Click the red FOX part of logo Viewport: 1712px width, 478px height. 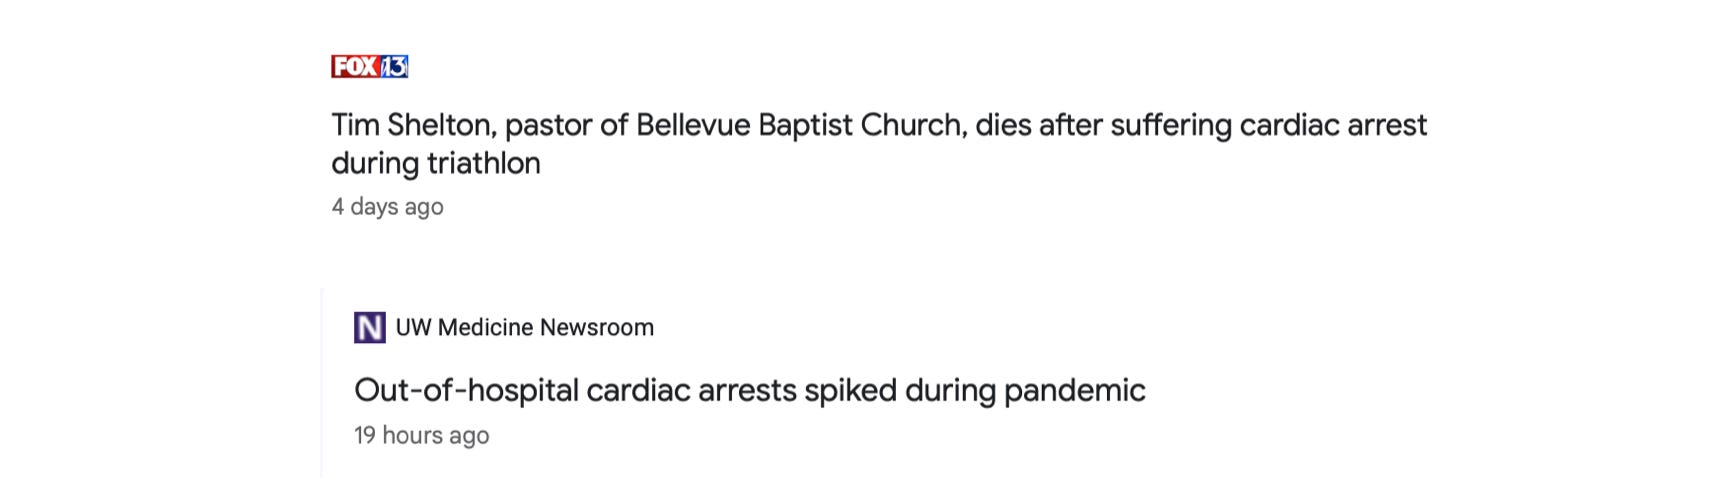[354, 66]
